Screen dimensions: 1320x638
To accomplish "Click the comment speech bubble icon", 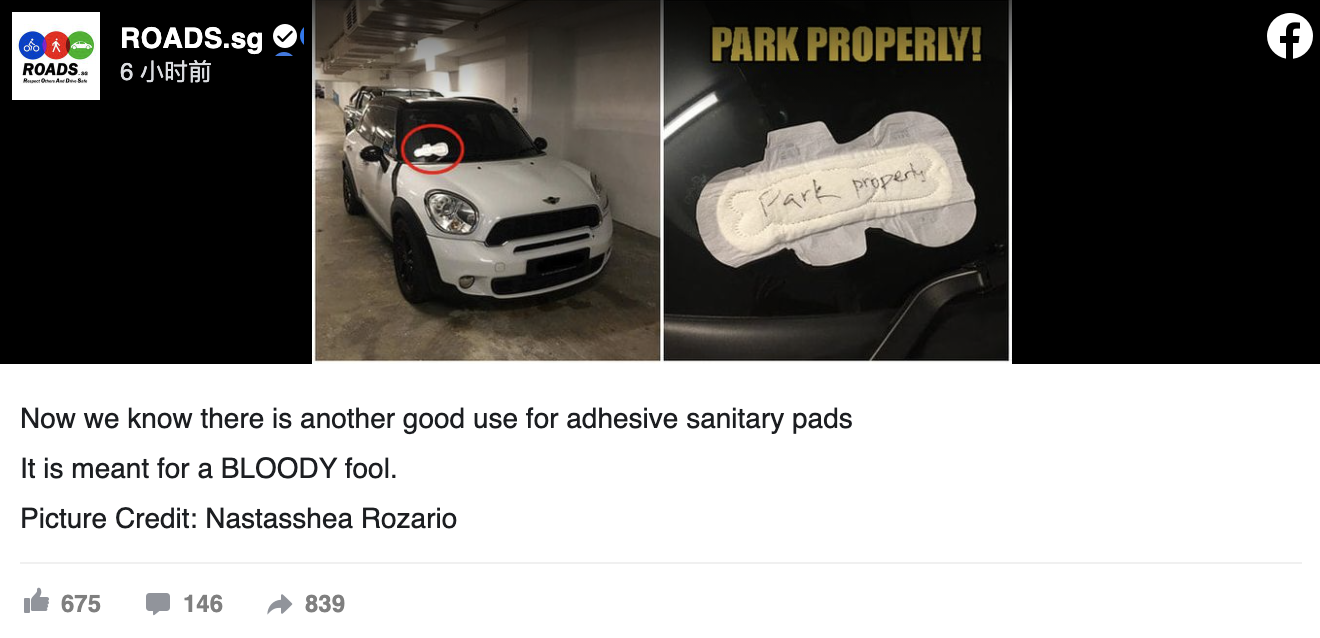I will (x=157, y=603).
